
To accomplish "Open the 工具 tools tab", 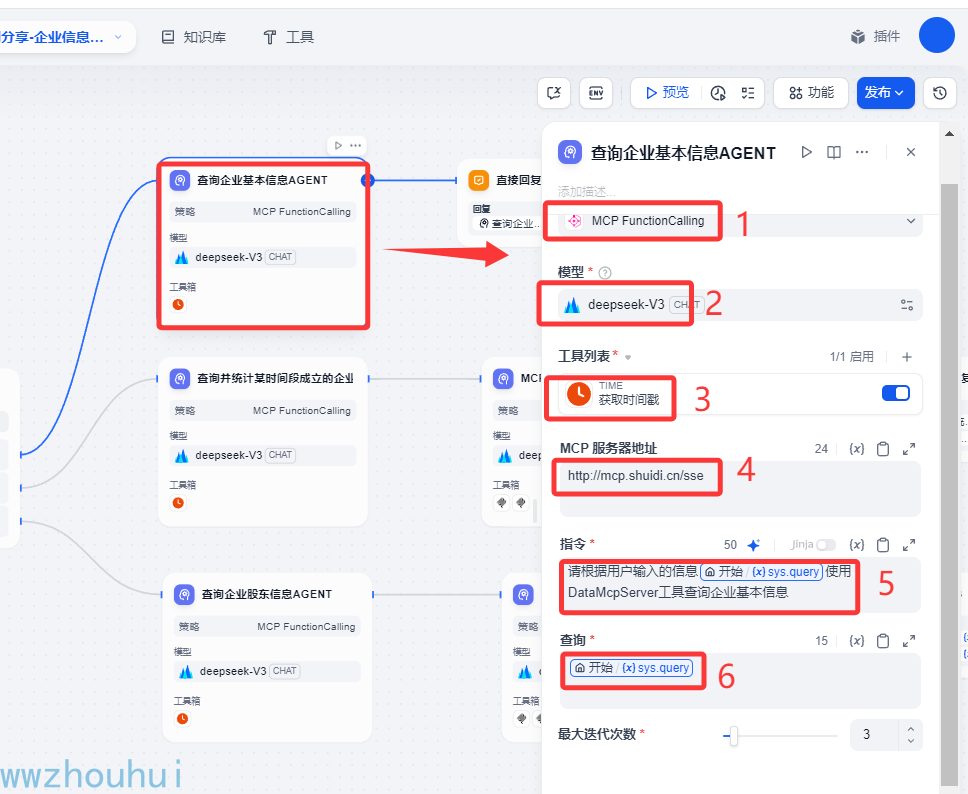I will (x=288, y=37).
